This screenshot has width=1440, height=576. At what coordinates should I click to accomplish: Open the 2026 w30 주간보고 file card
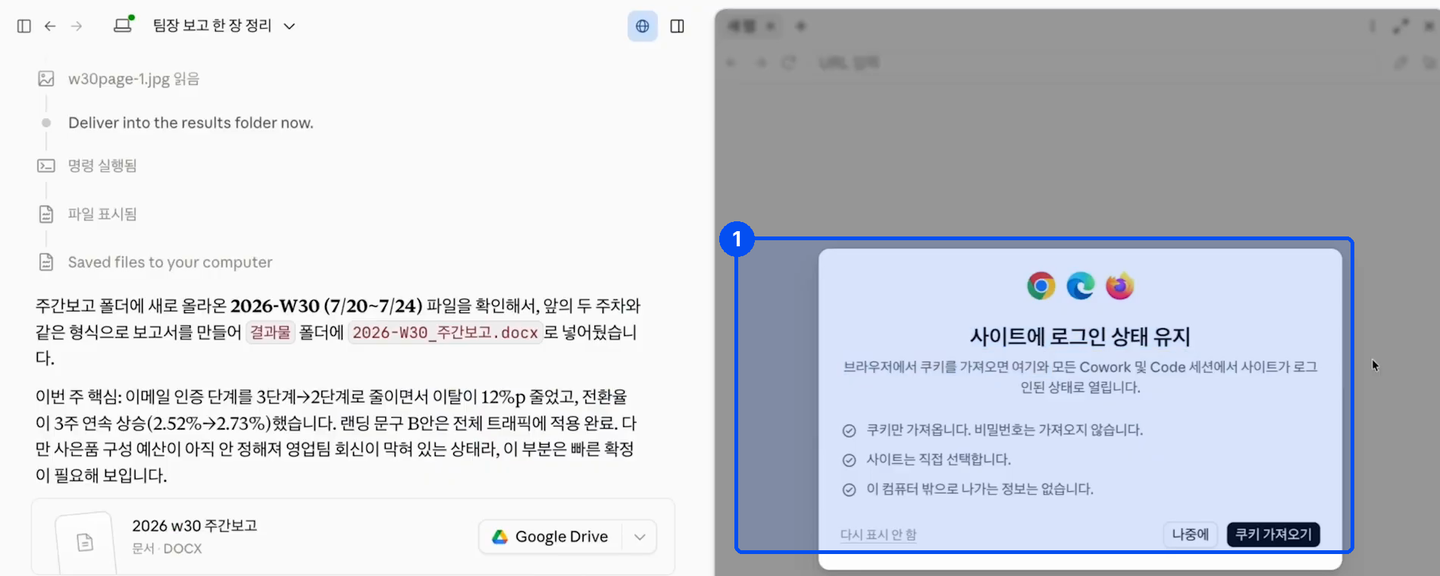tap(353, 537)
